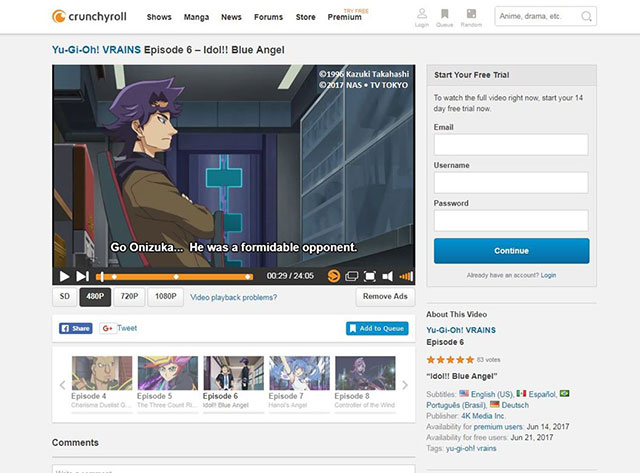Click the Password input field
Image resolution: width=640 pixels, height=473 pixels.
(x=511, y=220)
